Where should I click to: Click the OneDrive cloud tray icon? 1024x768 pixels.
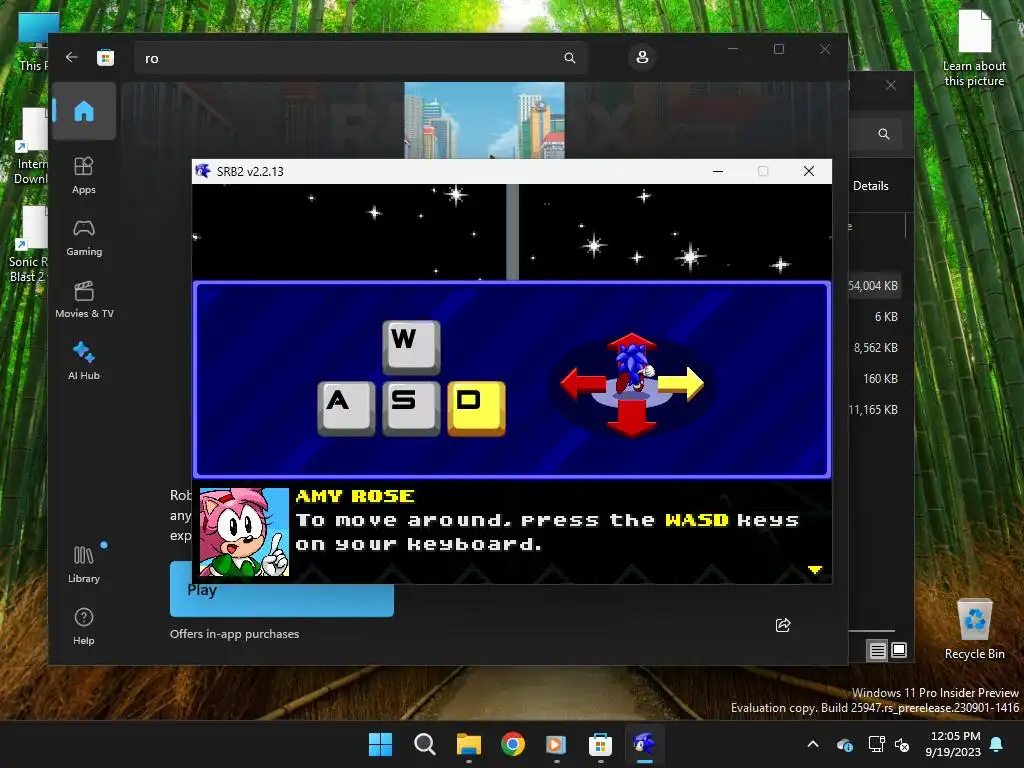(x=844, y=744)
